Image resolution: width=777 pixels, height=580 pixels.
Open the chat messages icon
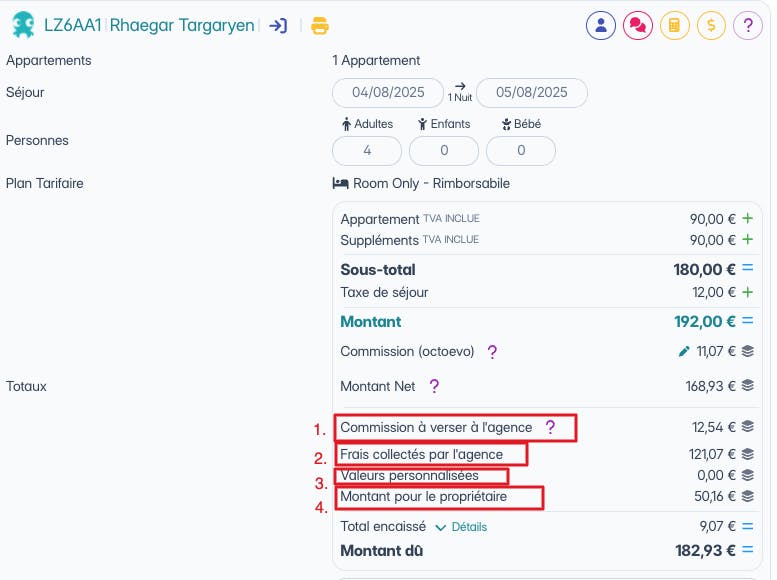pos(637,25)
